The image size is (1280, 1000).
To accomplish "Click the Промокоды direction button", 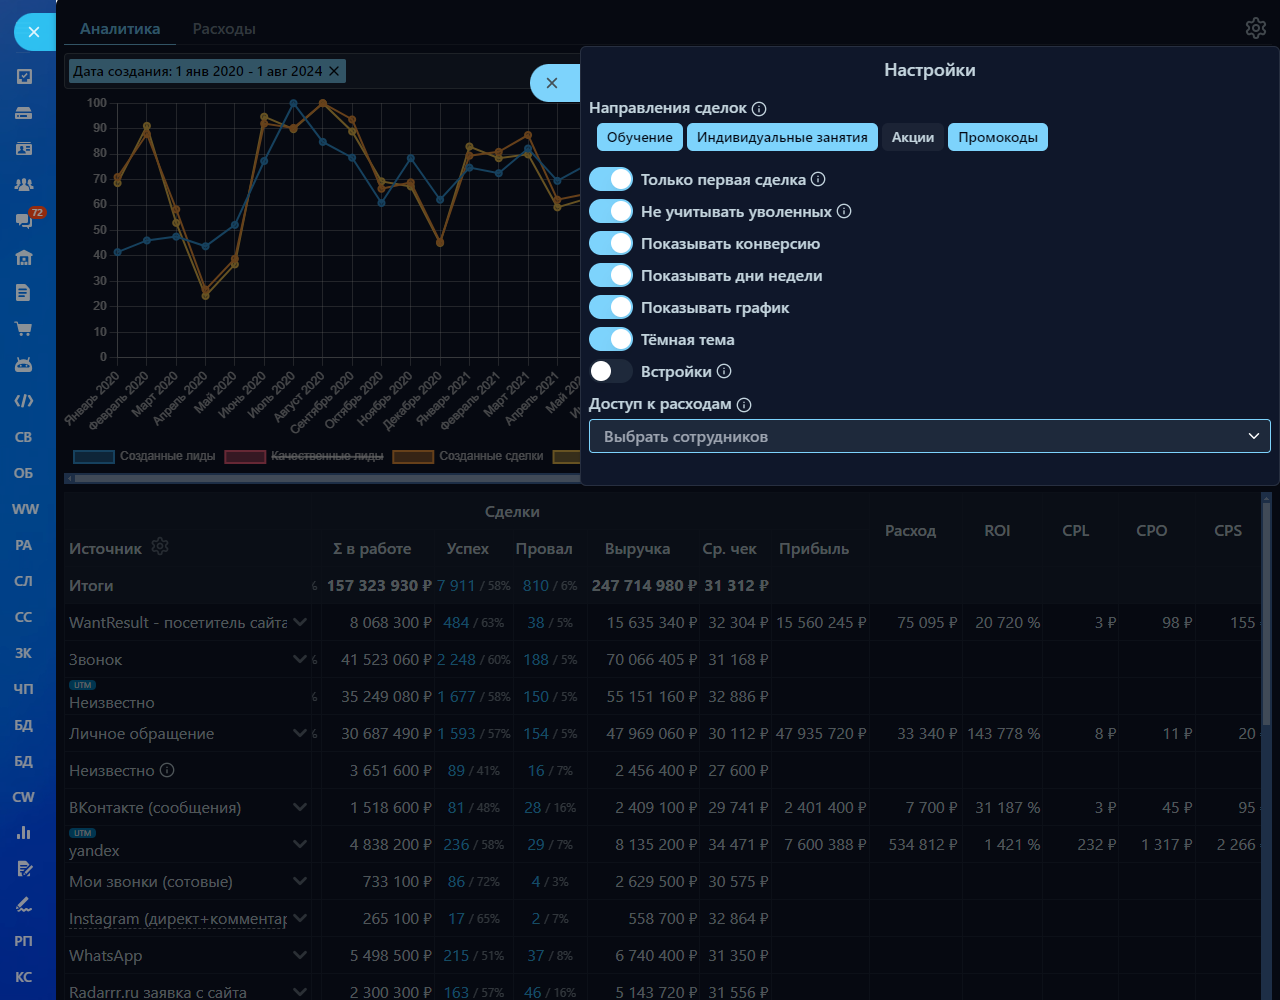I will pos(997,137).
